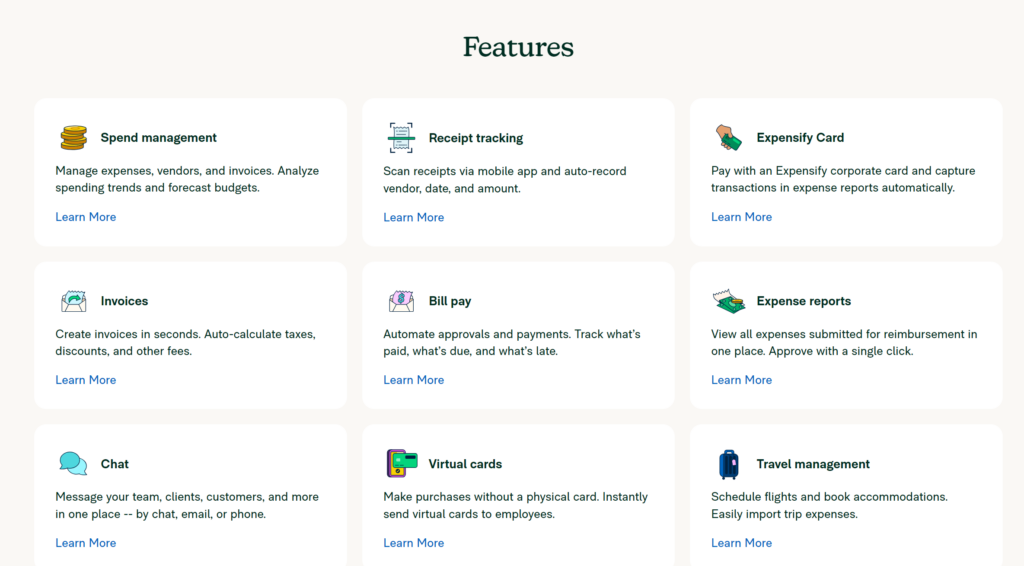Open Learn More under Expense reports
The height and width of the screenshot is (566, 1024).
tap(741, 380)
